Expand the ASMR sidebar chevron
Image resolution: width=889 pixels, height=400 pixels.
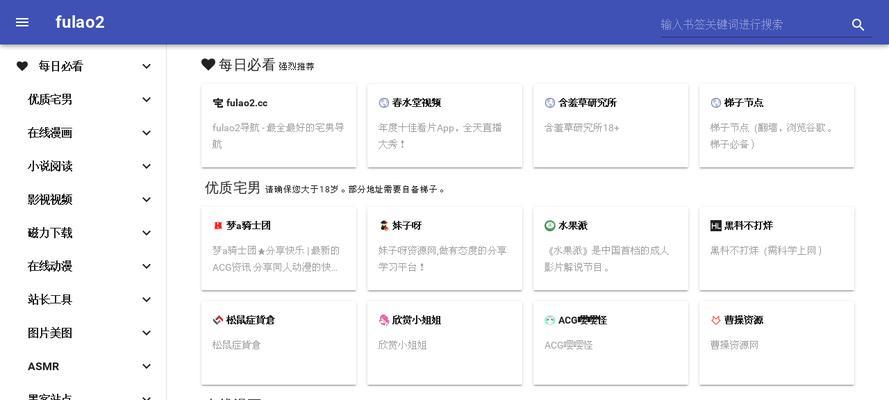coord(146,367)
